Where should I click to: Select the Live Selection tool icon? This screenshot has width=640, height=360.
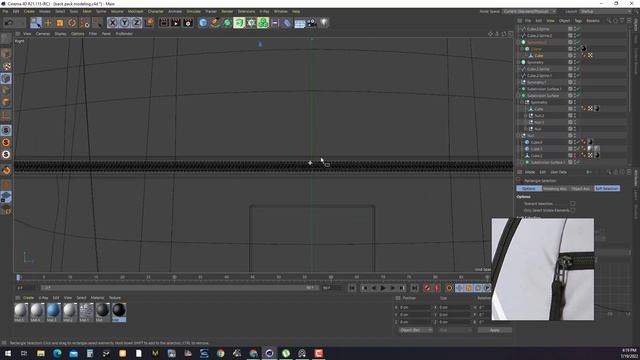point(36,23)
